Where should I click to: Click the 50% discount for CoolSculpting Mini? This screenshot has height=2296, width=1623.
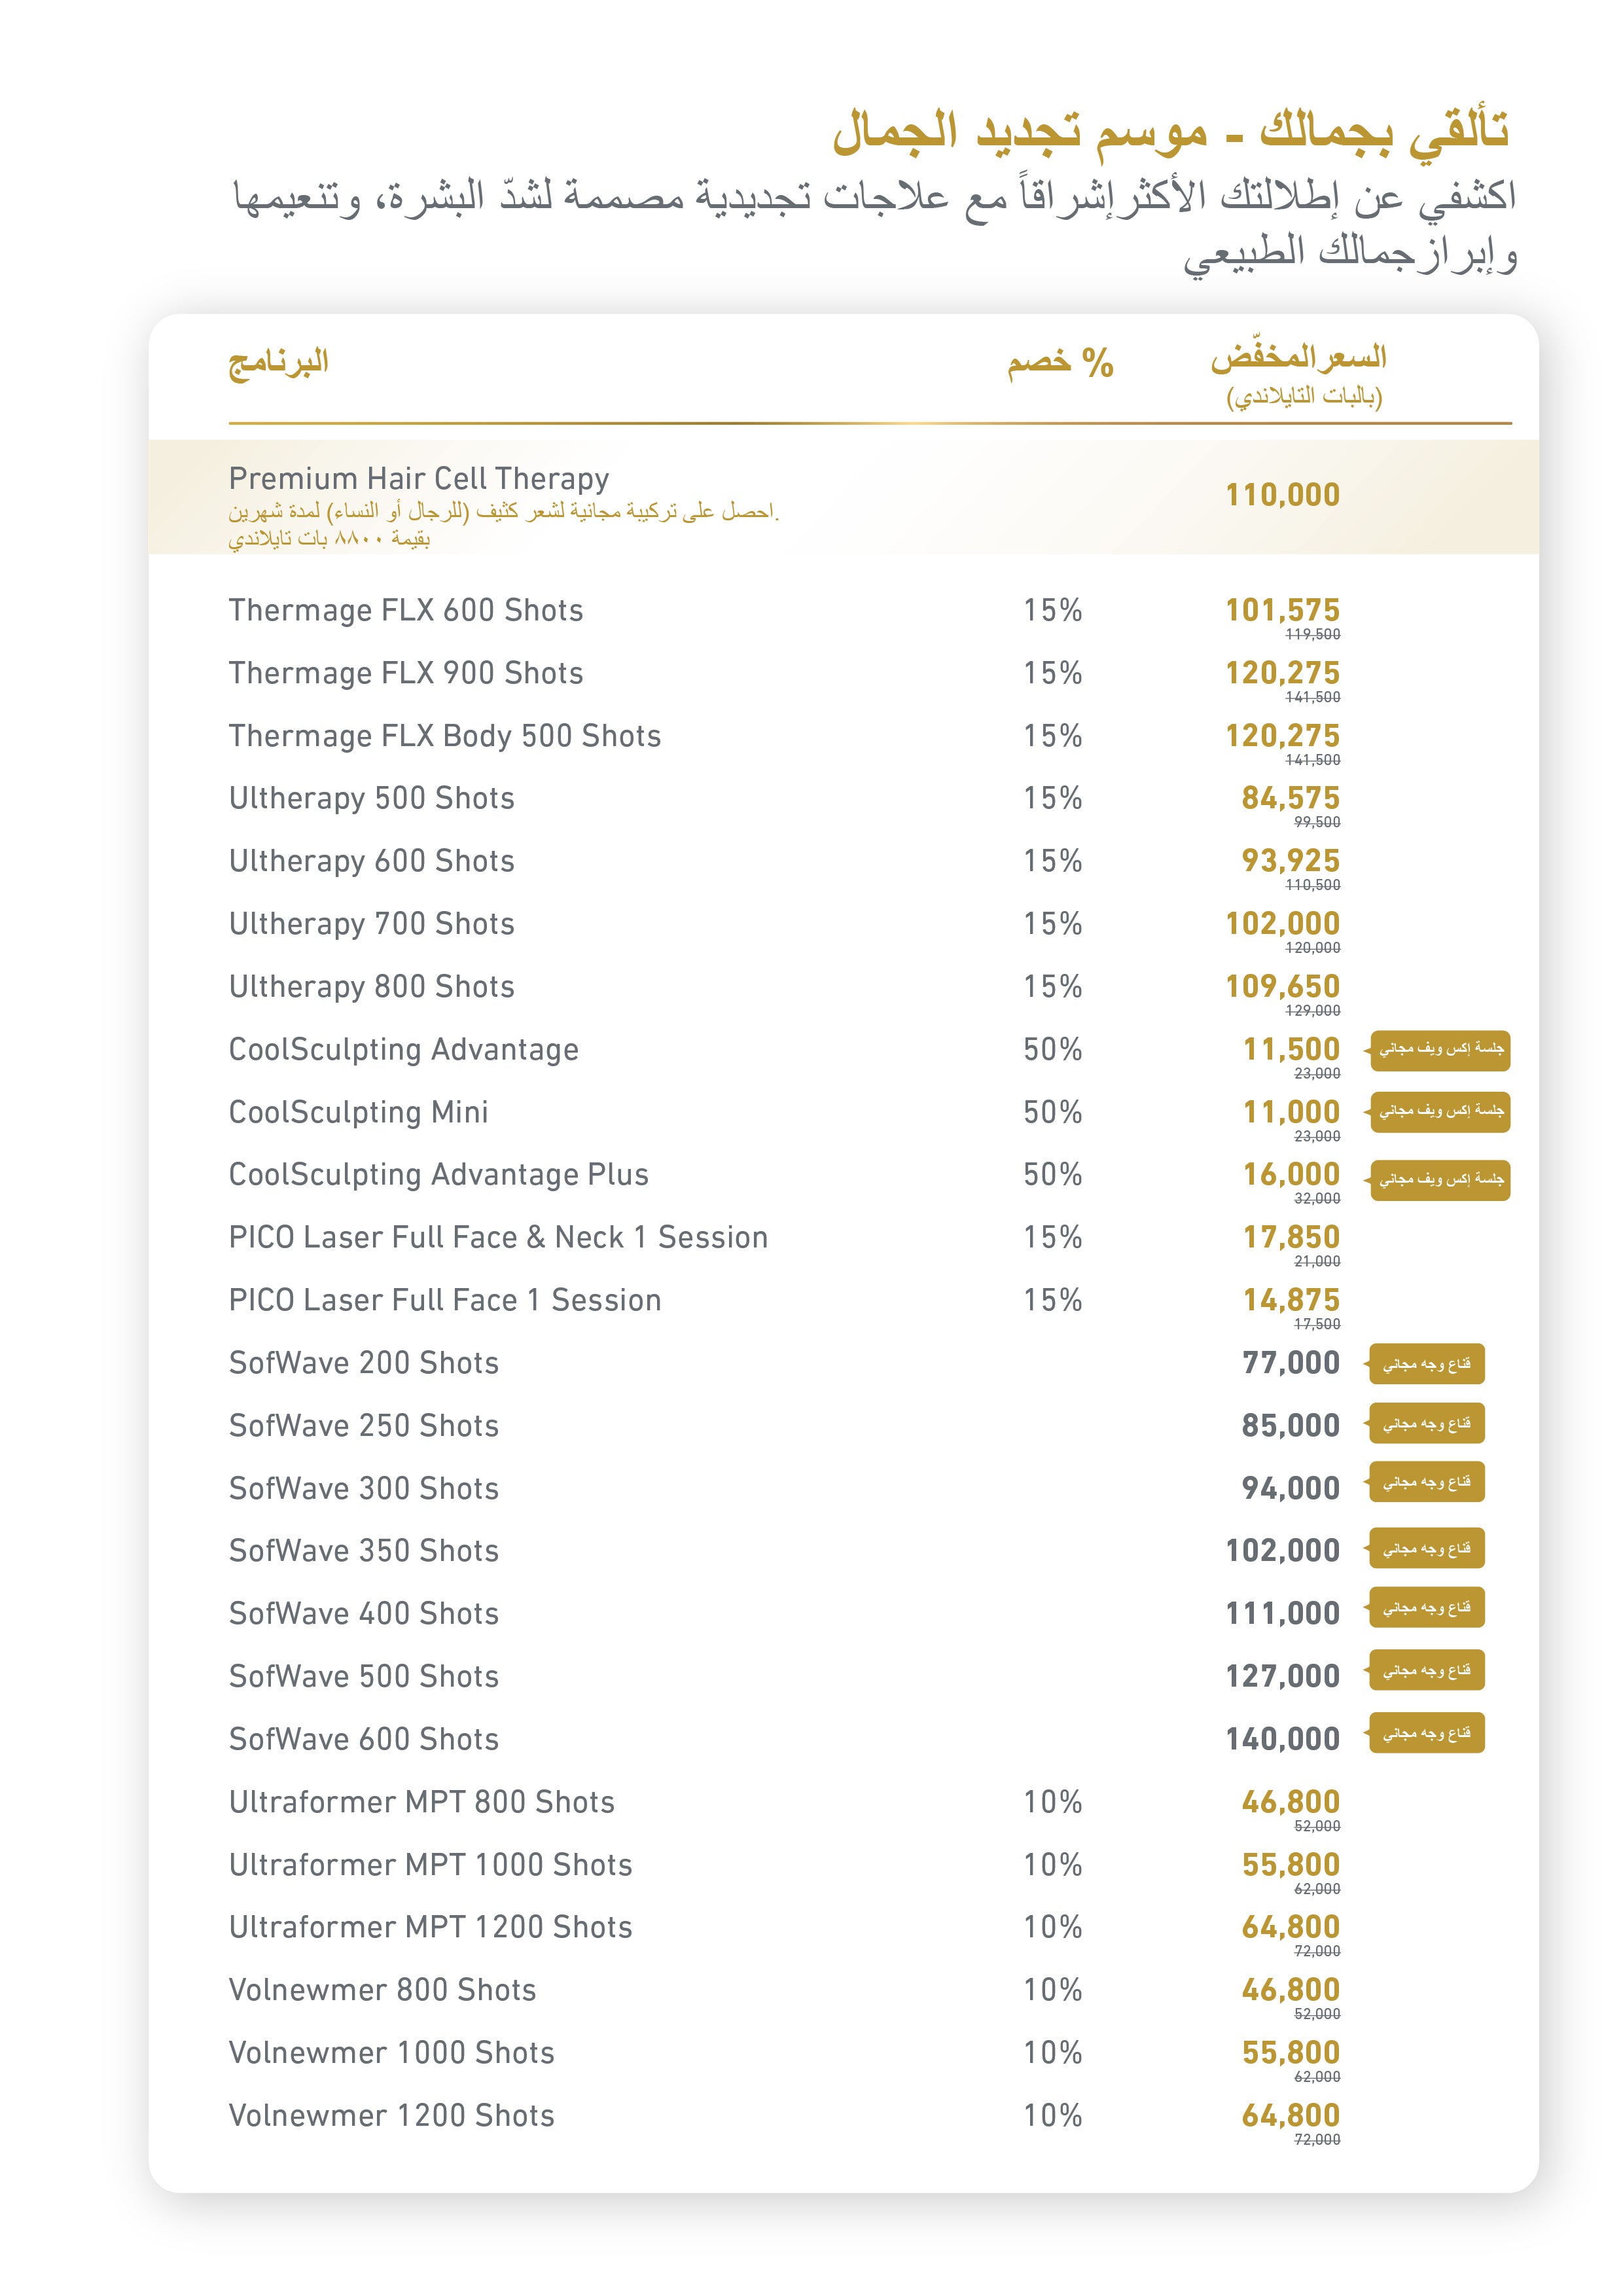[x=1052, y=1112]
